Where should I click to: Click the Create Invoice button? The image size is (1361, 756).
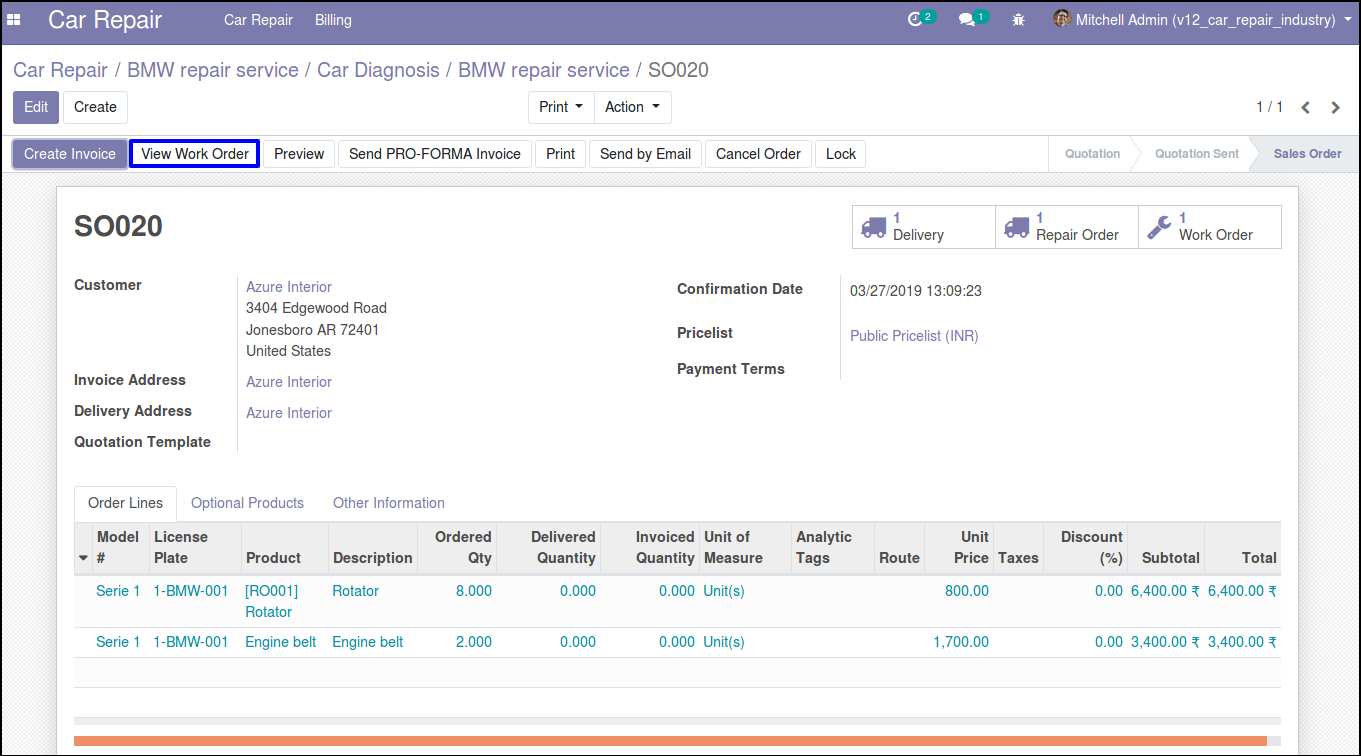coord(70,154)
